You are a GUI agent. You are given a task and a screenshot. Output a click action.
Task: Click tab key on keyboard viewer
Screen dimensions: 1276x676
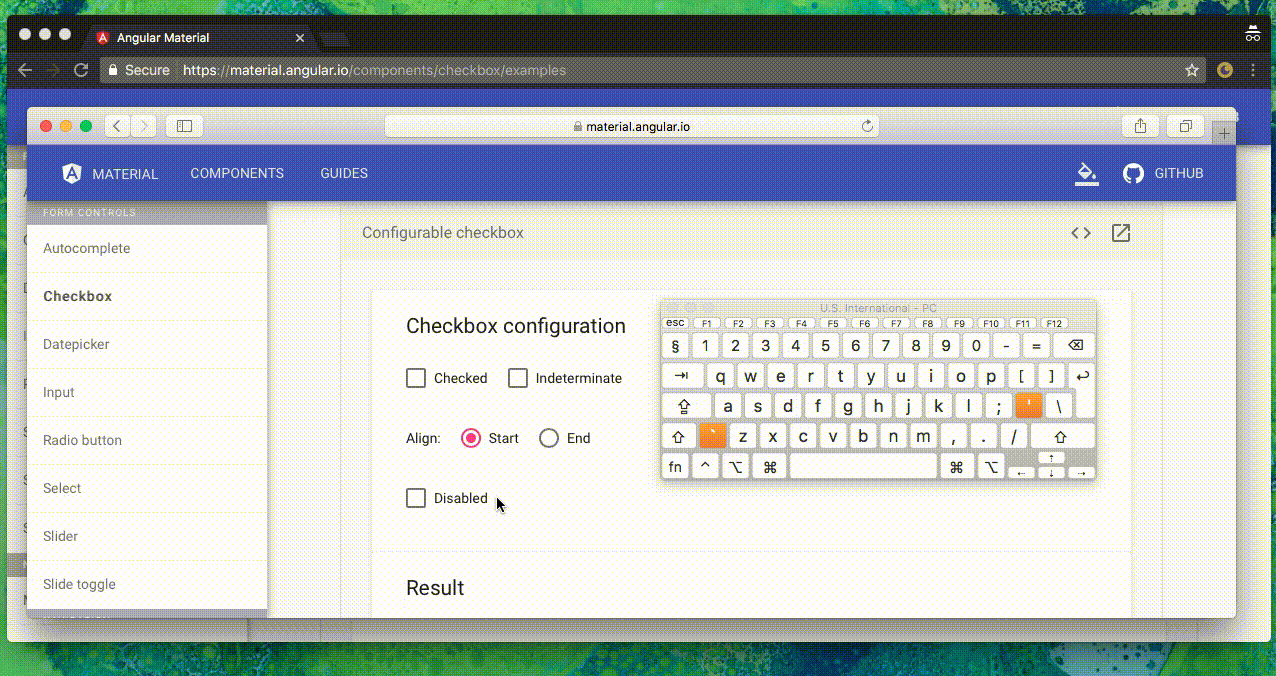pyautogui.click(x=682, y=376)
